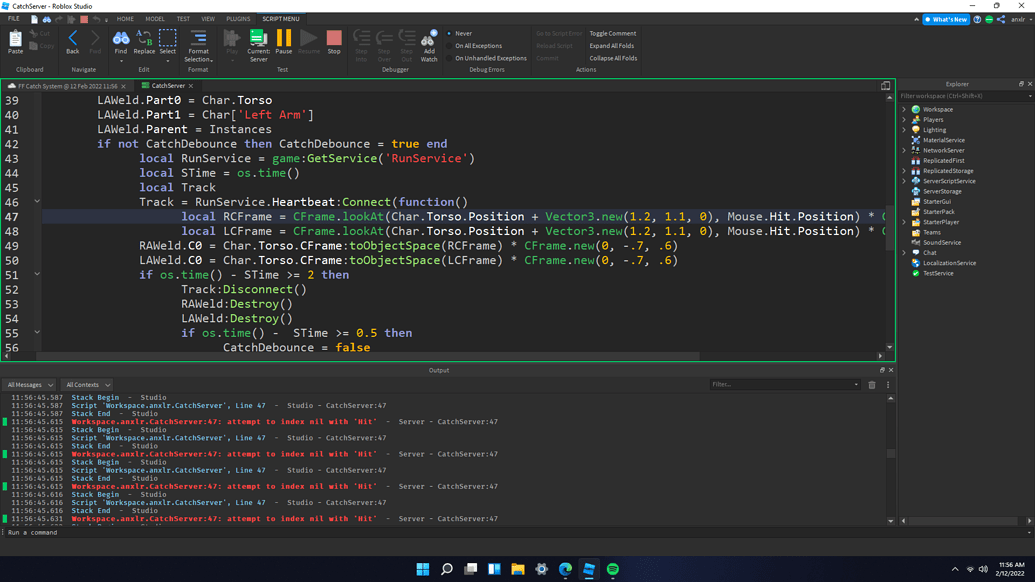Click Toggle Comment action

[613, 34]
